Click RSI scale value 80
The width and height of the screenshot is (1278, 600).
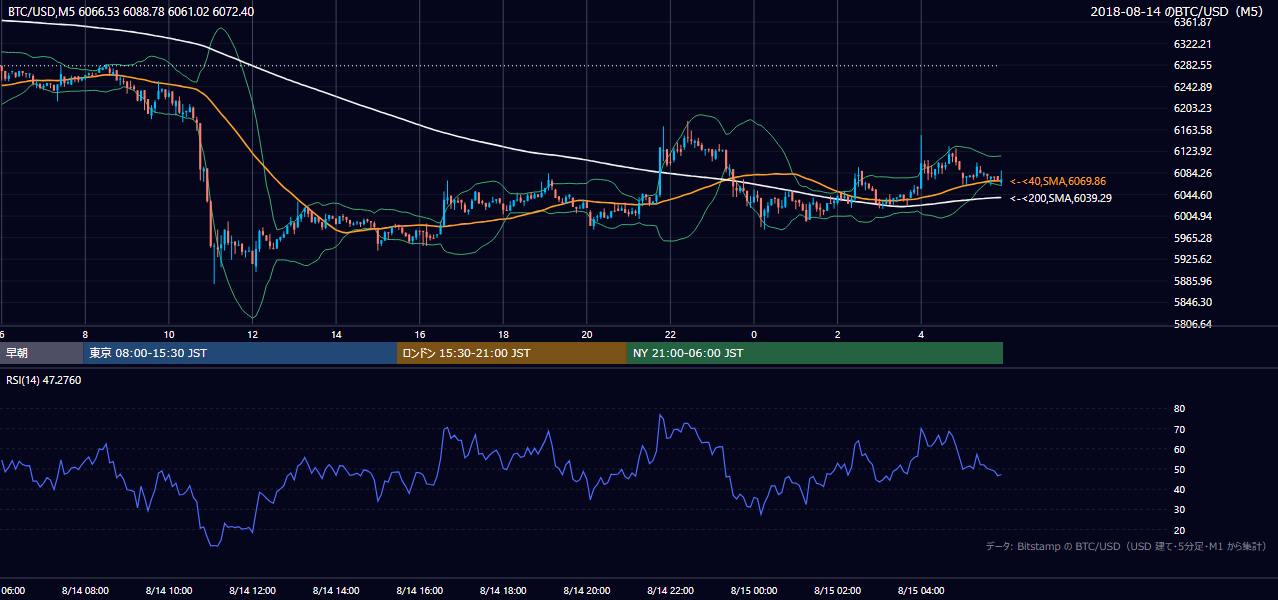(1179, 409)
